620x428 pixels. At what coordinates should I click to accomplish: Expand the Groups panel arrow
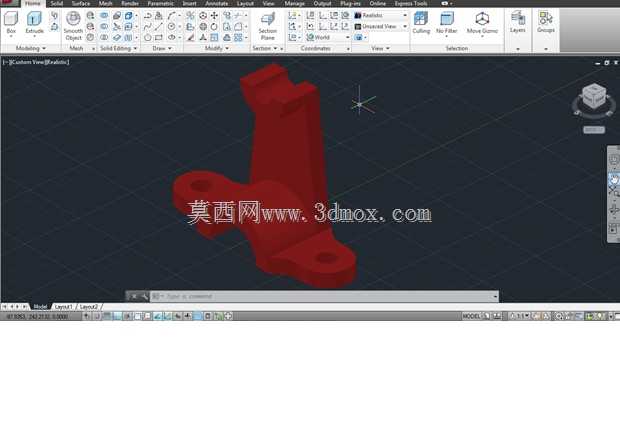[546, 49]
